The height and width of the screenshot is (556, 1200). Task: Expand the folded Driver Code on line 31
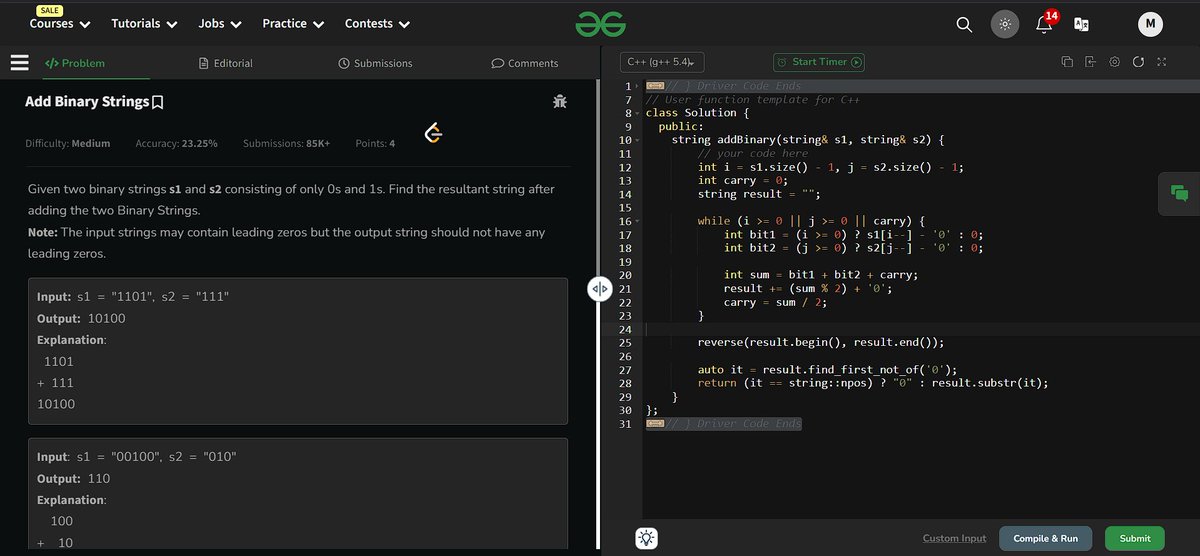[x=655, y=424]
